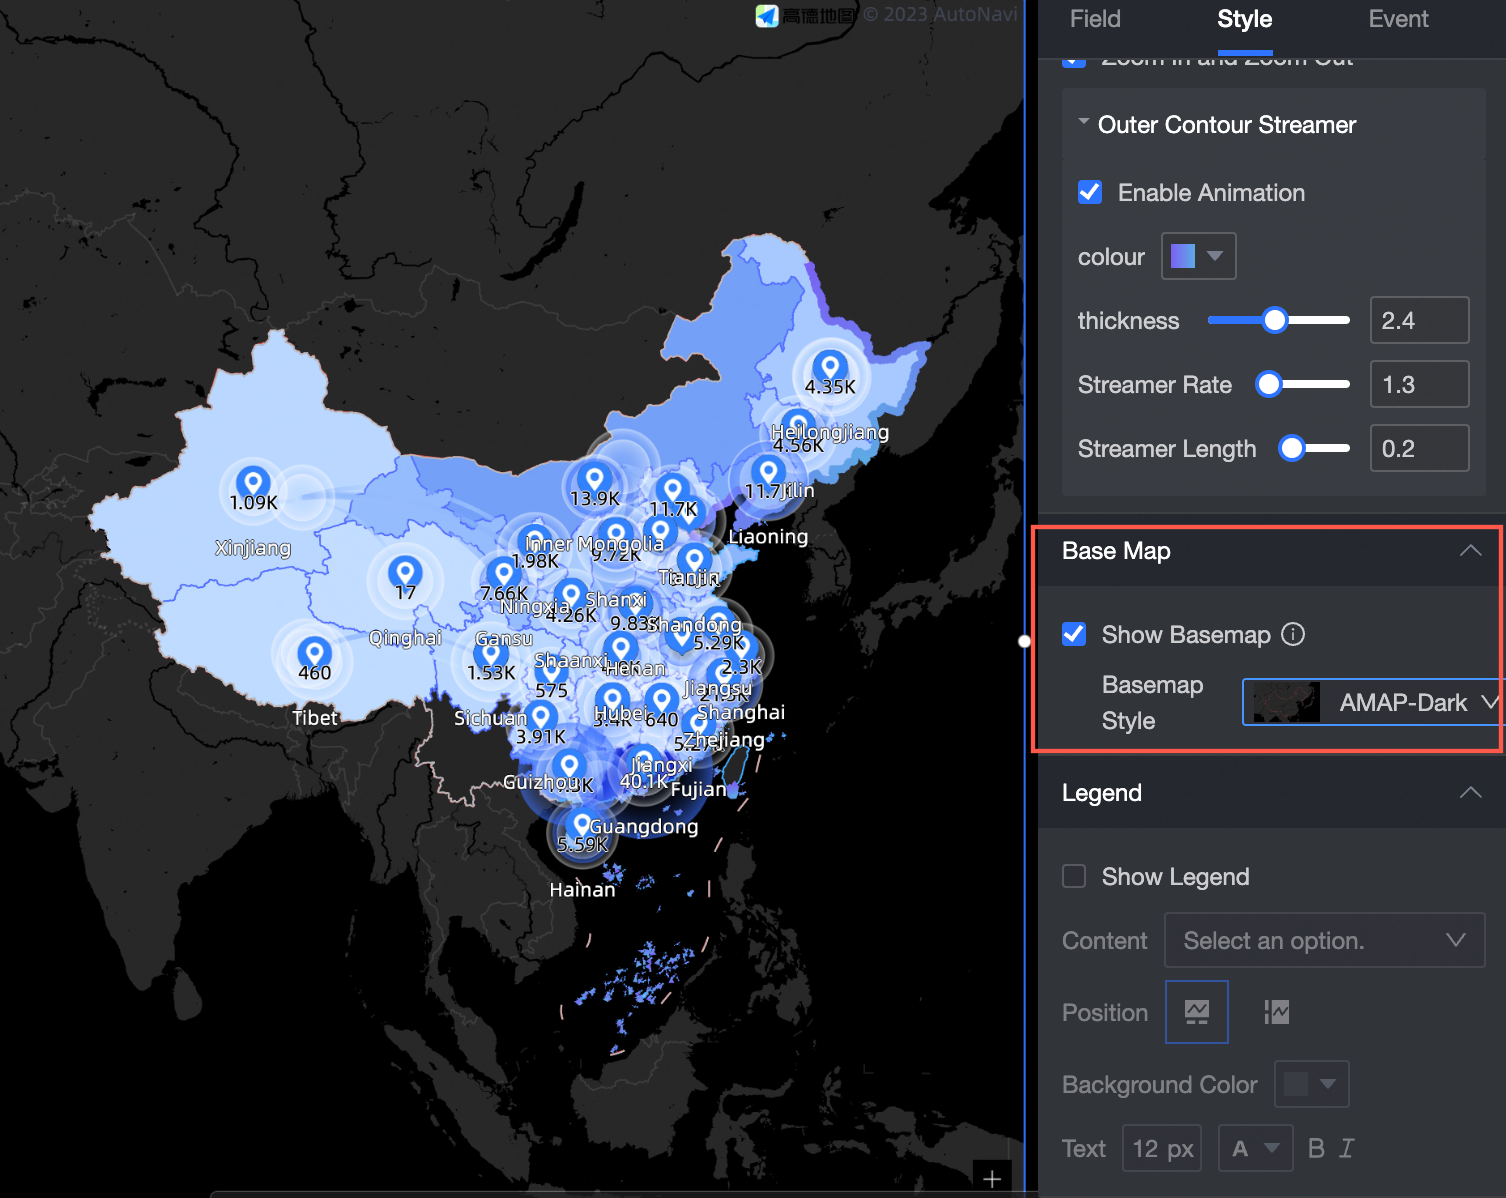This screenshot has height=1198, width=1506.
Task: Click the Streamer Rate value input field
Action: pyautogui.click(x=1418, y=384)
